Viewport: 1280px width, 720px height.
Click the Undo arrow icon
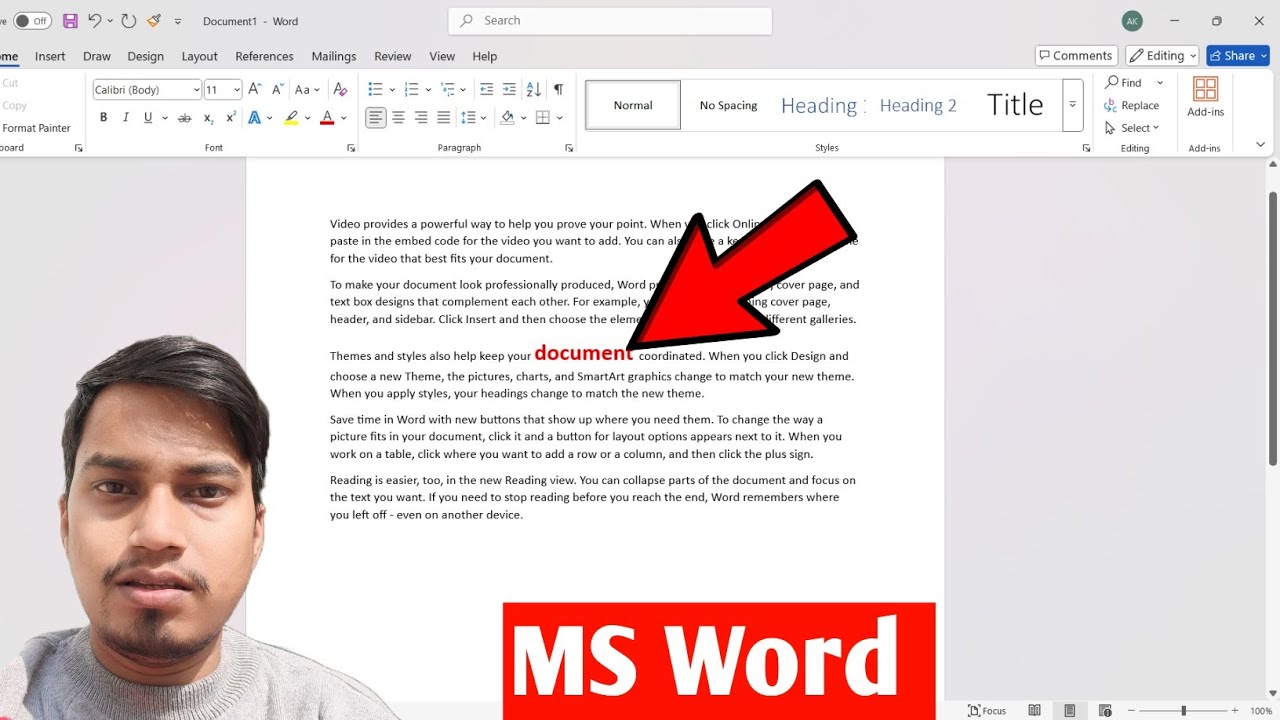pos(94,21)
